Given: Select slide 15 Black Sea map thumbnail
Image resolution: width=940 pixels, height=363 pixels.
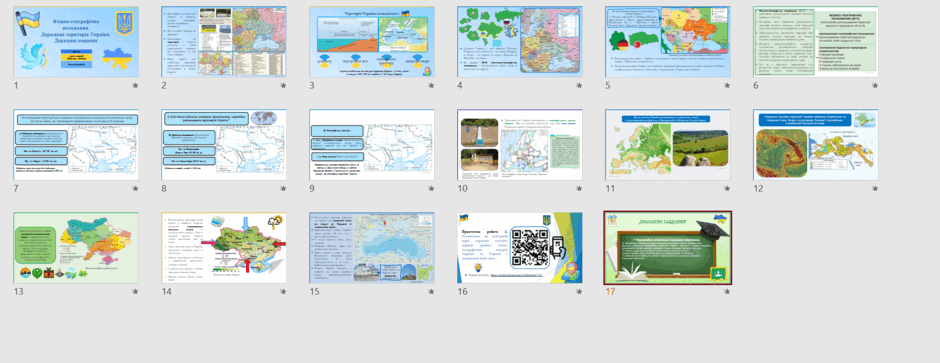Looking at the screenshot, I should coord(372,248).
